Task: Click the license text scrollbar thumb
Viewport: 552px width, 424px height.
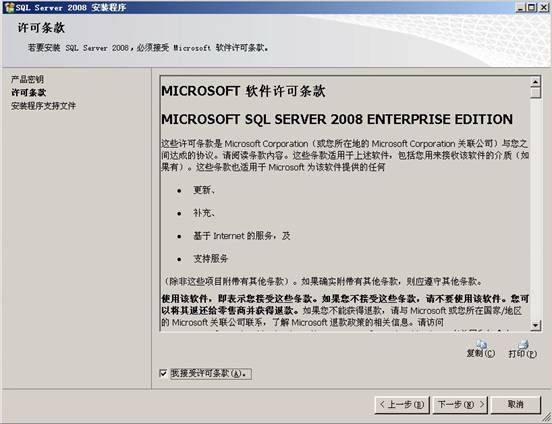Action: coord(535,93)
